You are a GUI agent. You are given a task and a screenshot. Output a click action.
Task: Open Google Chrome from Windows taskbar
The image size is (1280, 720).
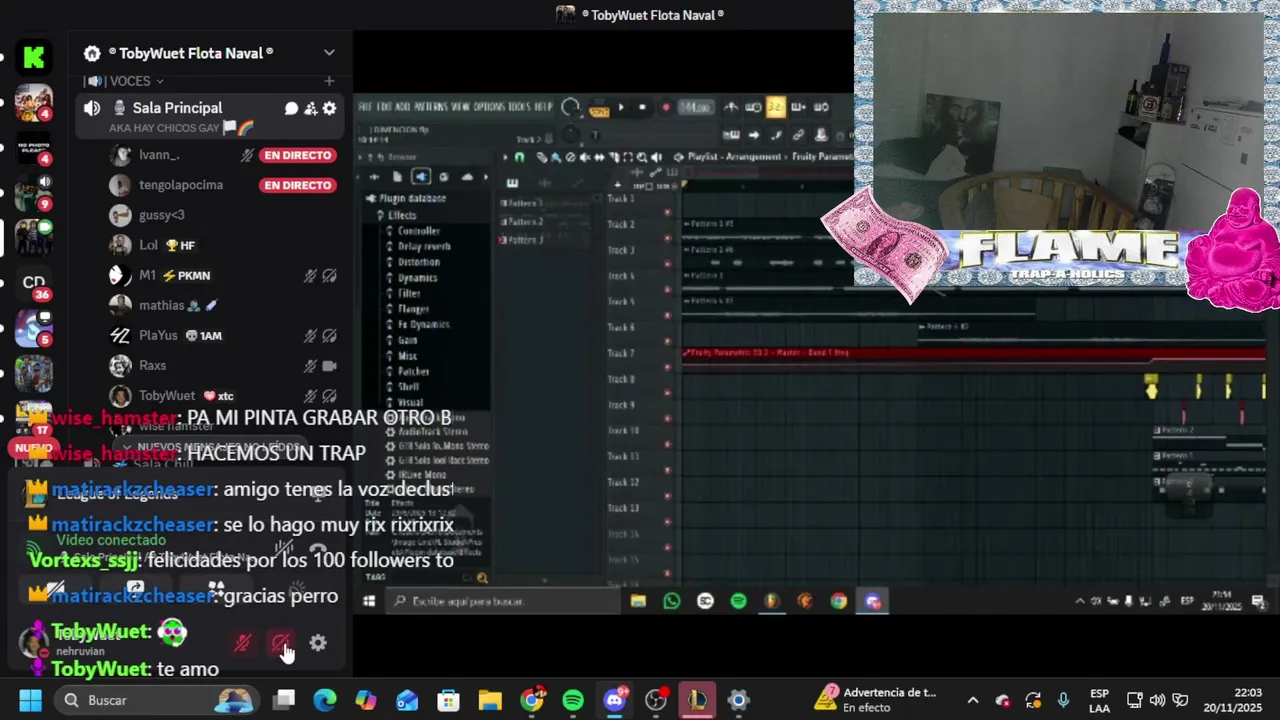[532, 700]
